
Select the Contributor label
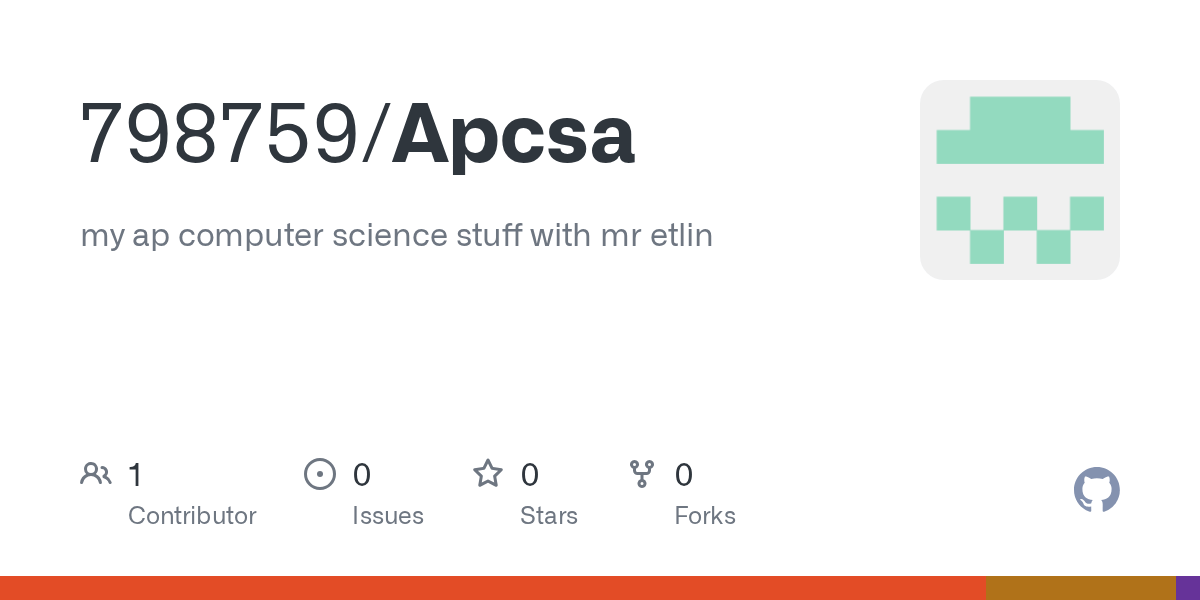click(192, 516)
